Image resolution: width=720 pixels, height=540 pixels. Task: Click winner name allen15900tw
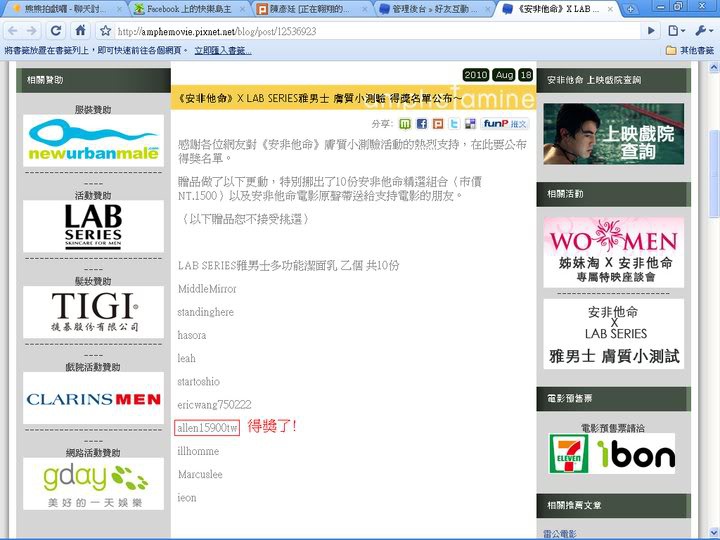point(207,428)
